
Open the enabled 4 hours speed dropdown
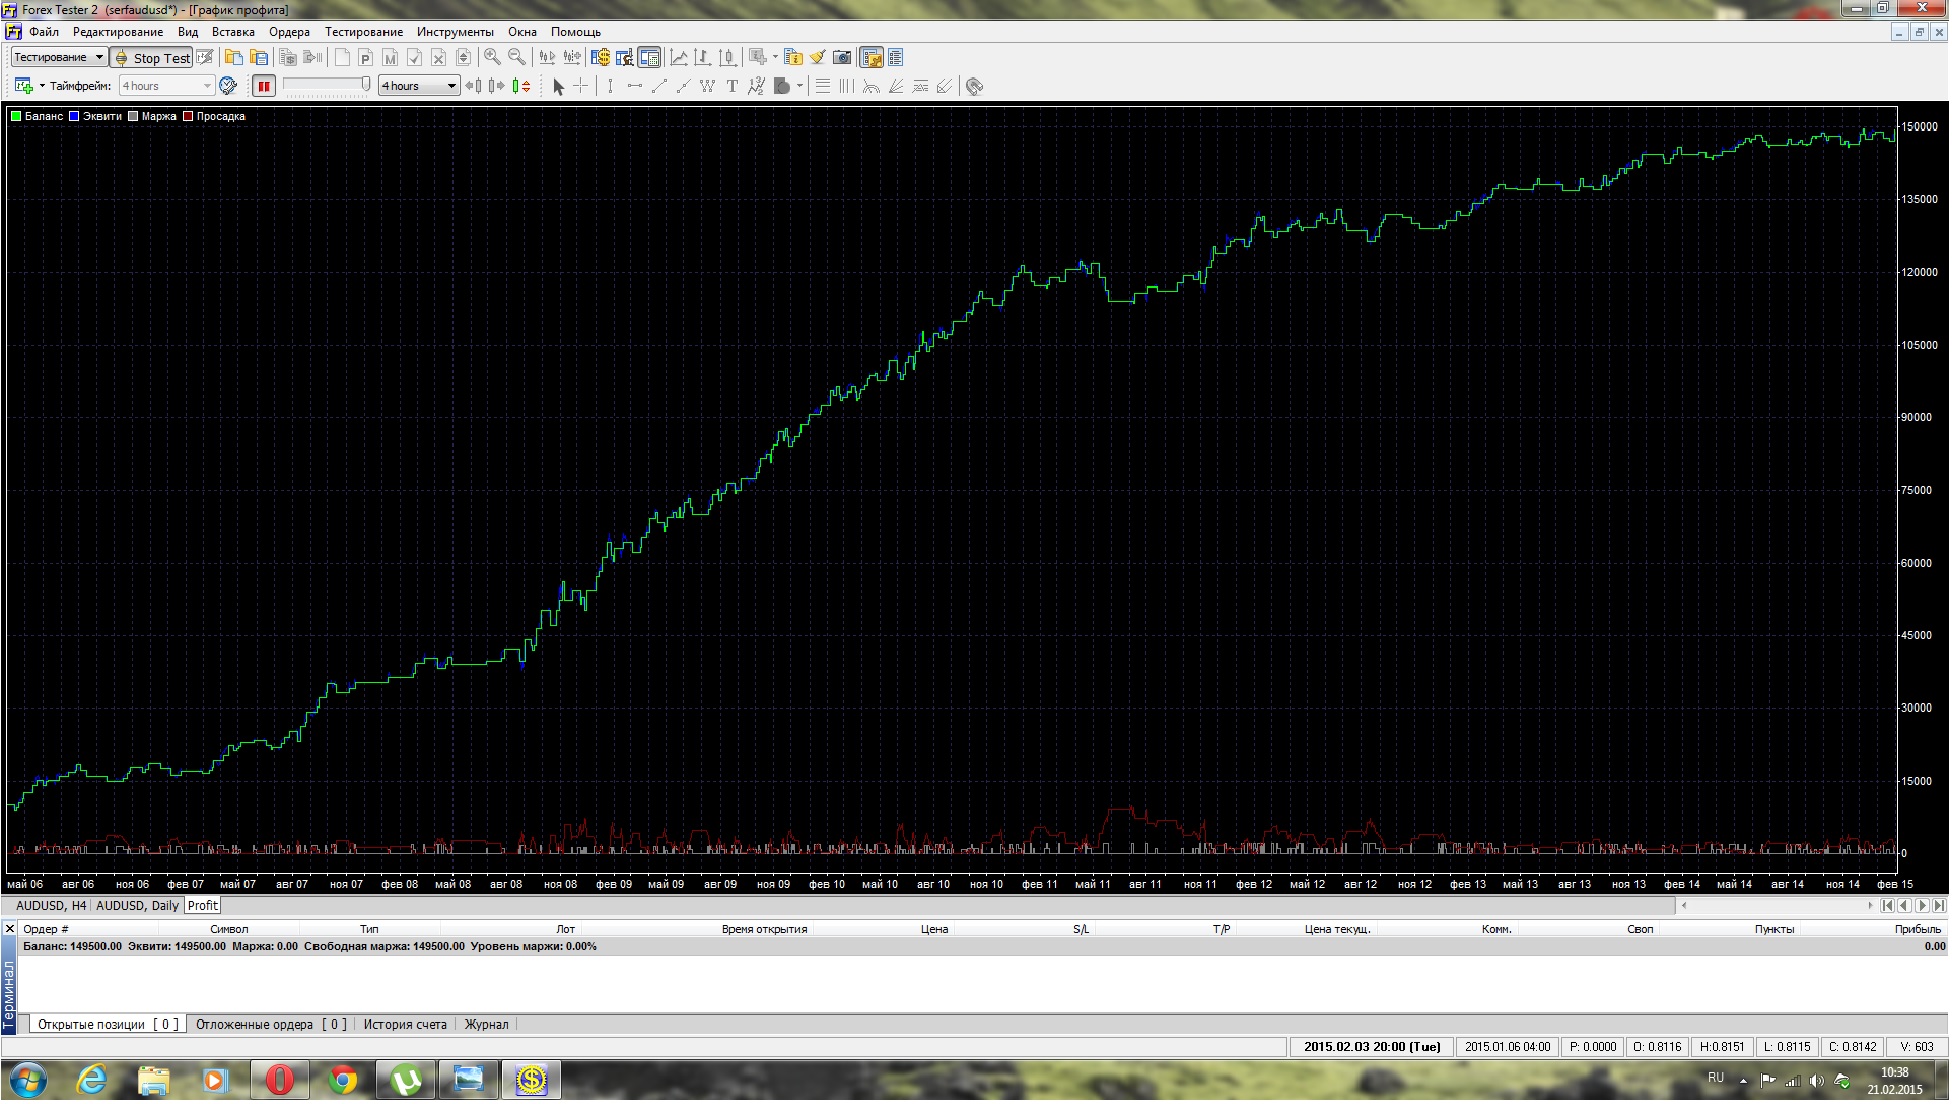(419, 86)
